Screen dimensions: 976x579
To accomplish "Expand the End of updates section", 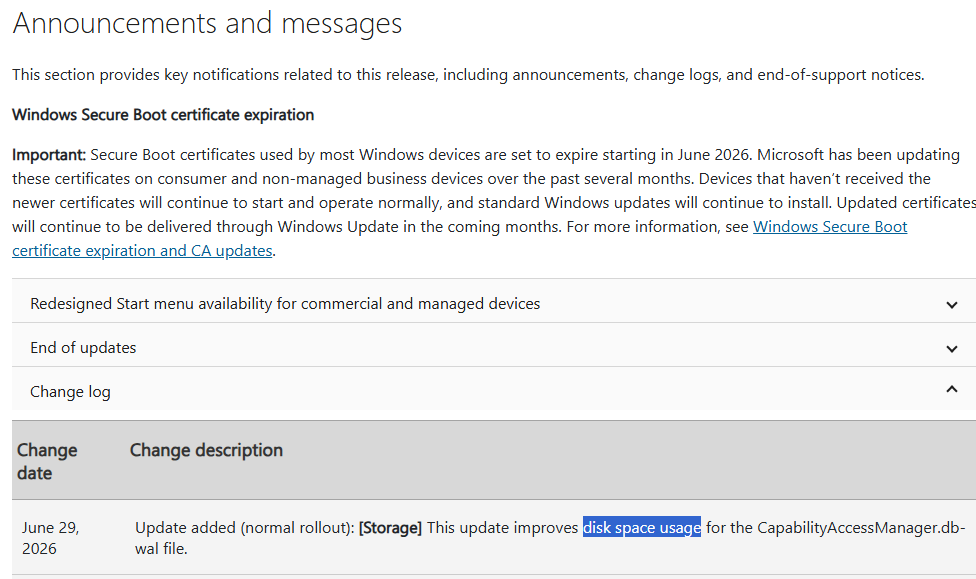I will coord(494,347).
